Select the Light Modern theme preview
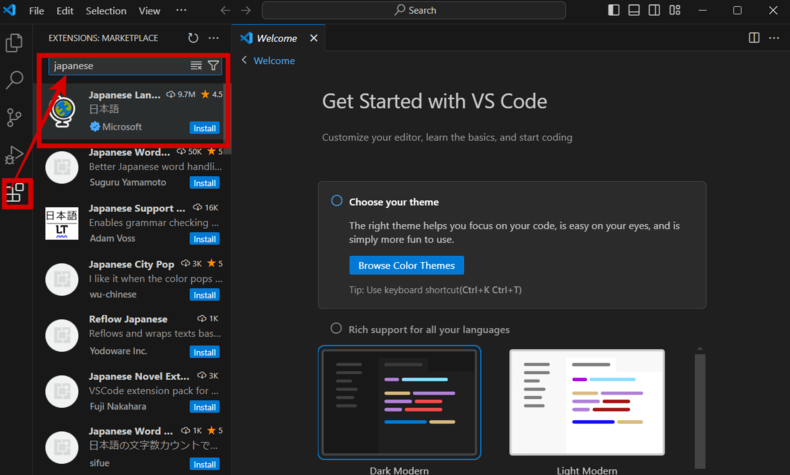 click(x=587, y=402)
